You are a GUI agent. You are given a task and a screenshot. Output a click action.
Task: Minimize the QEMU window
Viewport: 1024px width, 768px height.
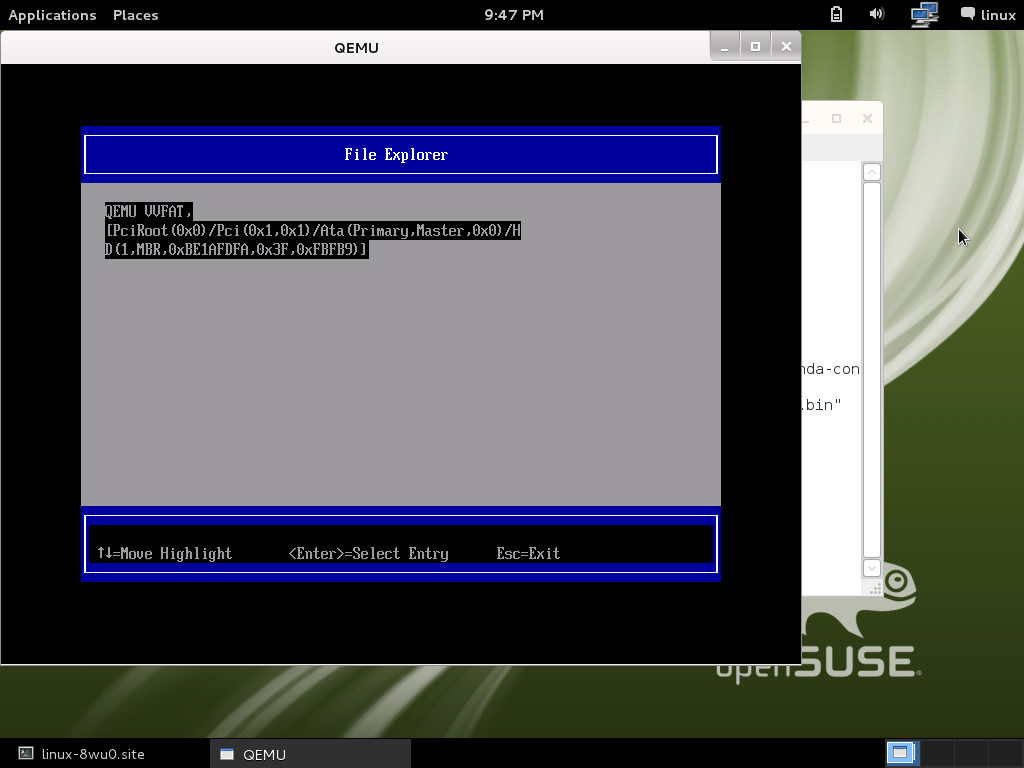(725, 46)
